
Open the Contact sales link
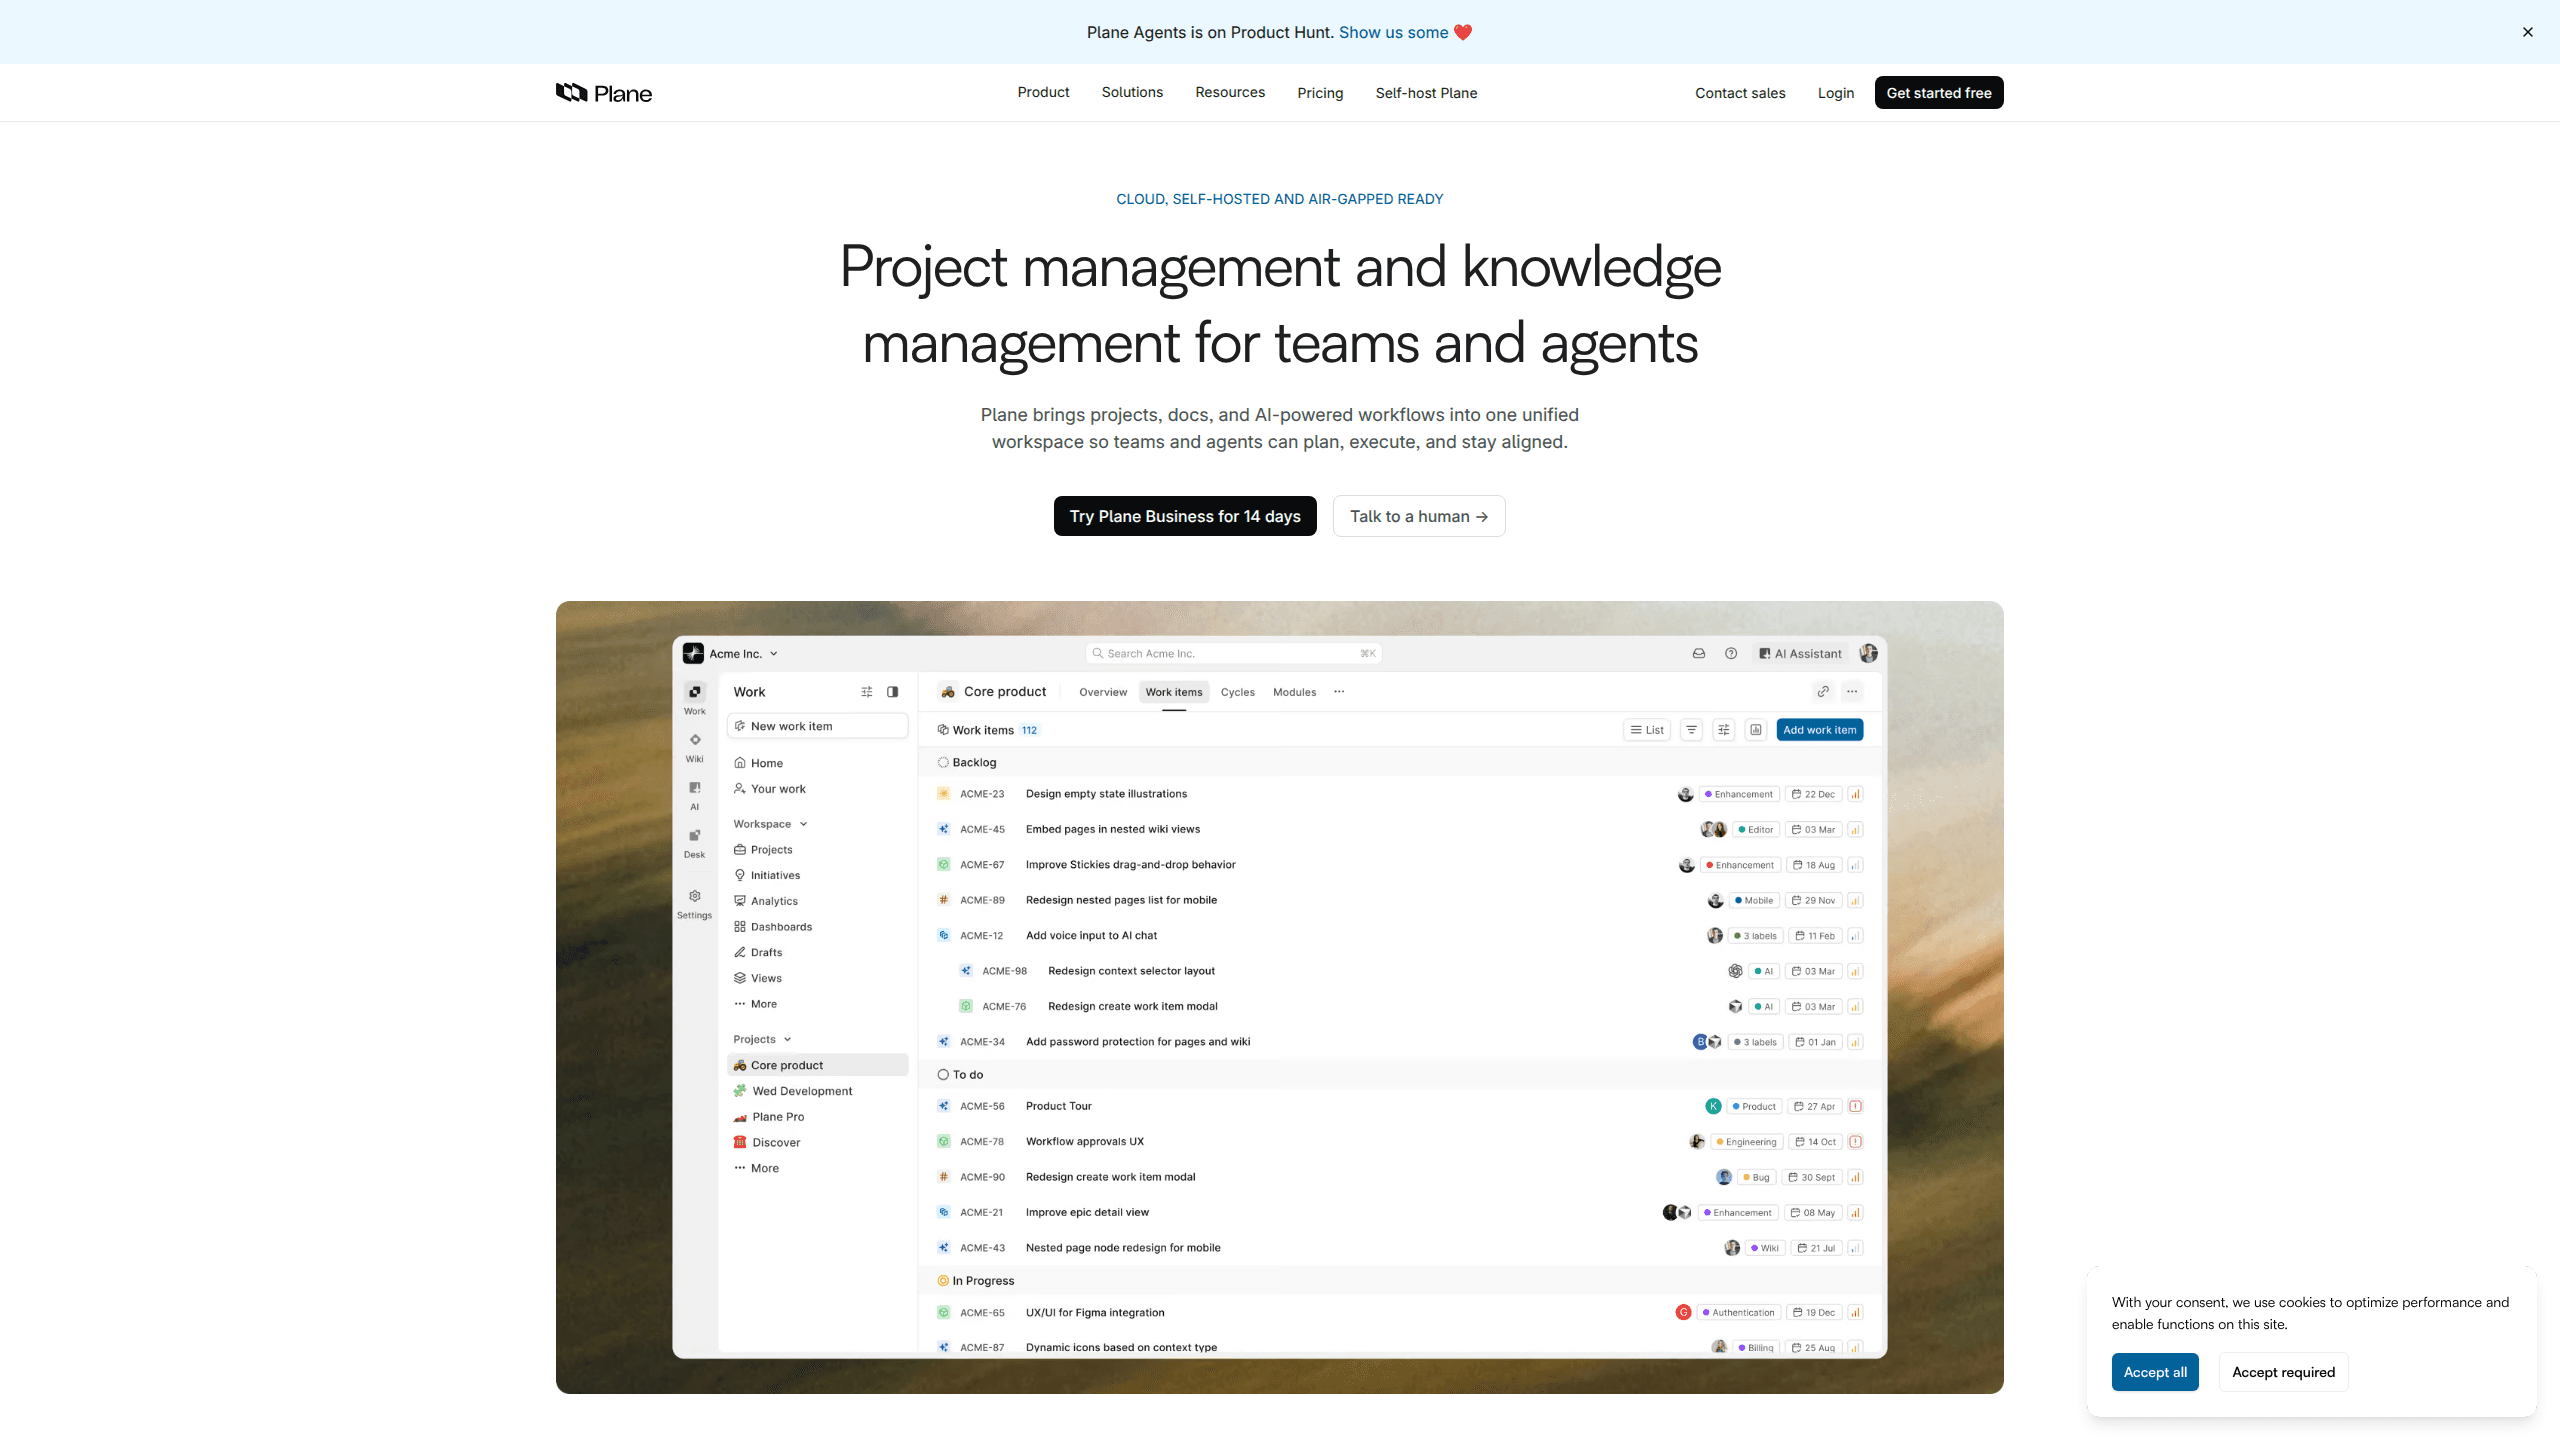(x=1740, y=93)
